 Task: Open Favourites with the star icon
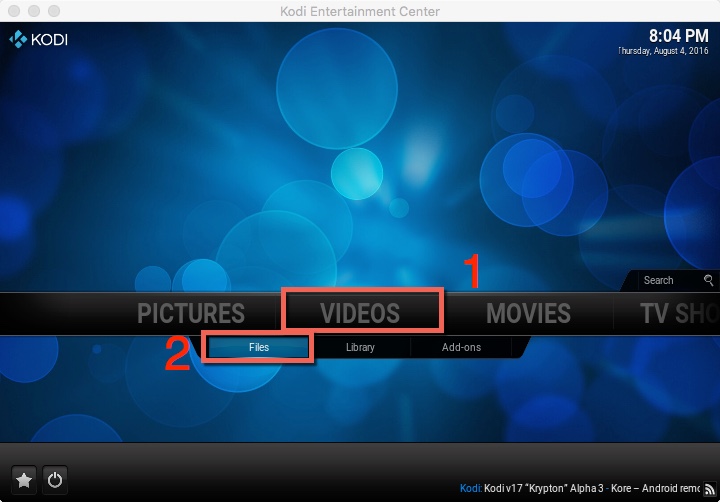tap(24, 479)
